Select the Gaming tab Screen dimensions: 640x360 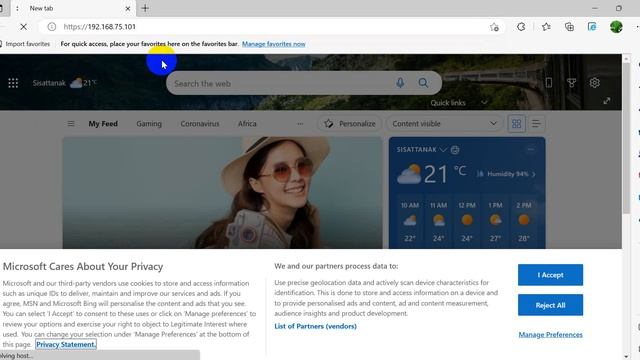tap(149, 123)
